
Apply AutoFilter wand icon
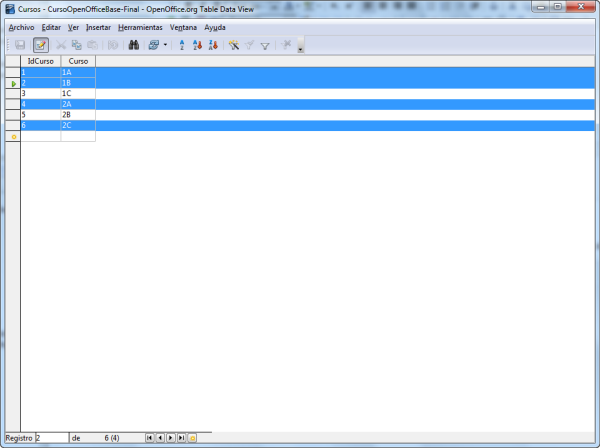[x=233, y=45]
